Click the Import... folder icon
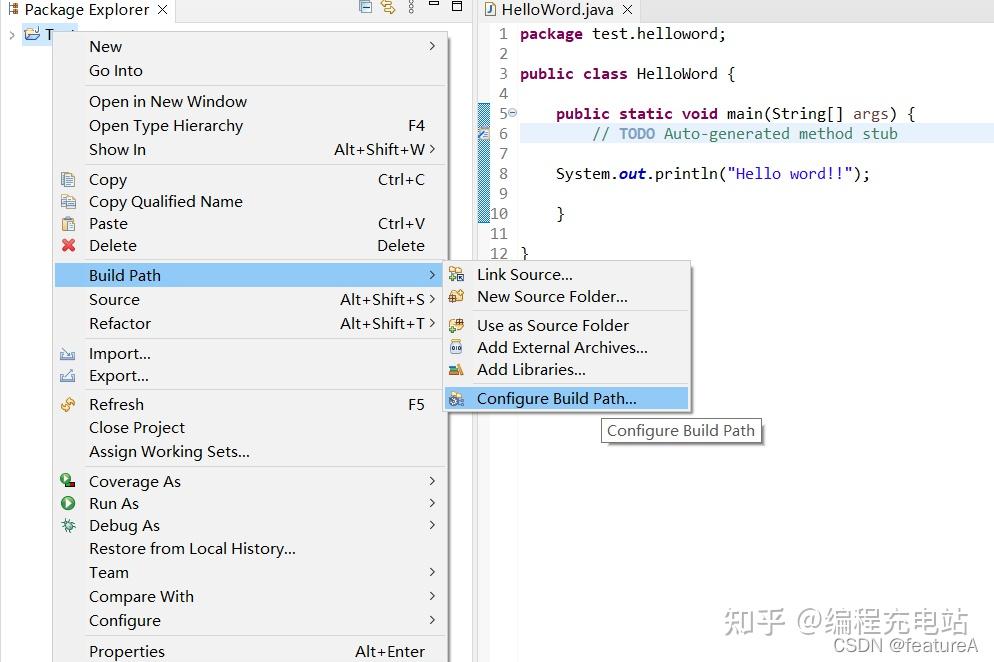994x662 pixels. click(x=69, y=353)
